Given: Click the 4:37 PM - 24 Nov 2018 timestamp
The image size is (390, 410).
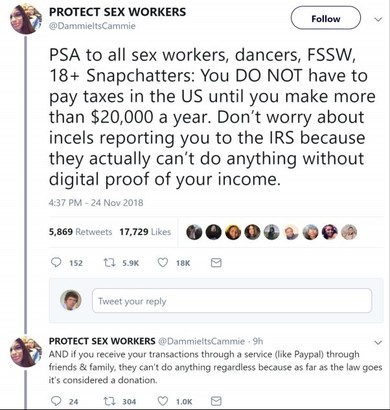Looking at the screenshot, I should 96,203.
